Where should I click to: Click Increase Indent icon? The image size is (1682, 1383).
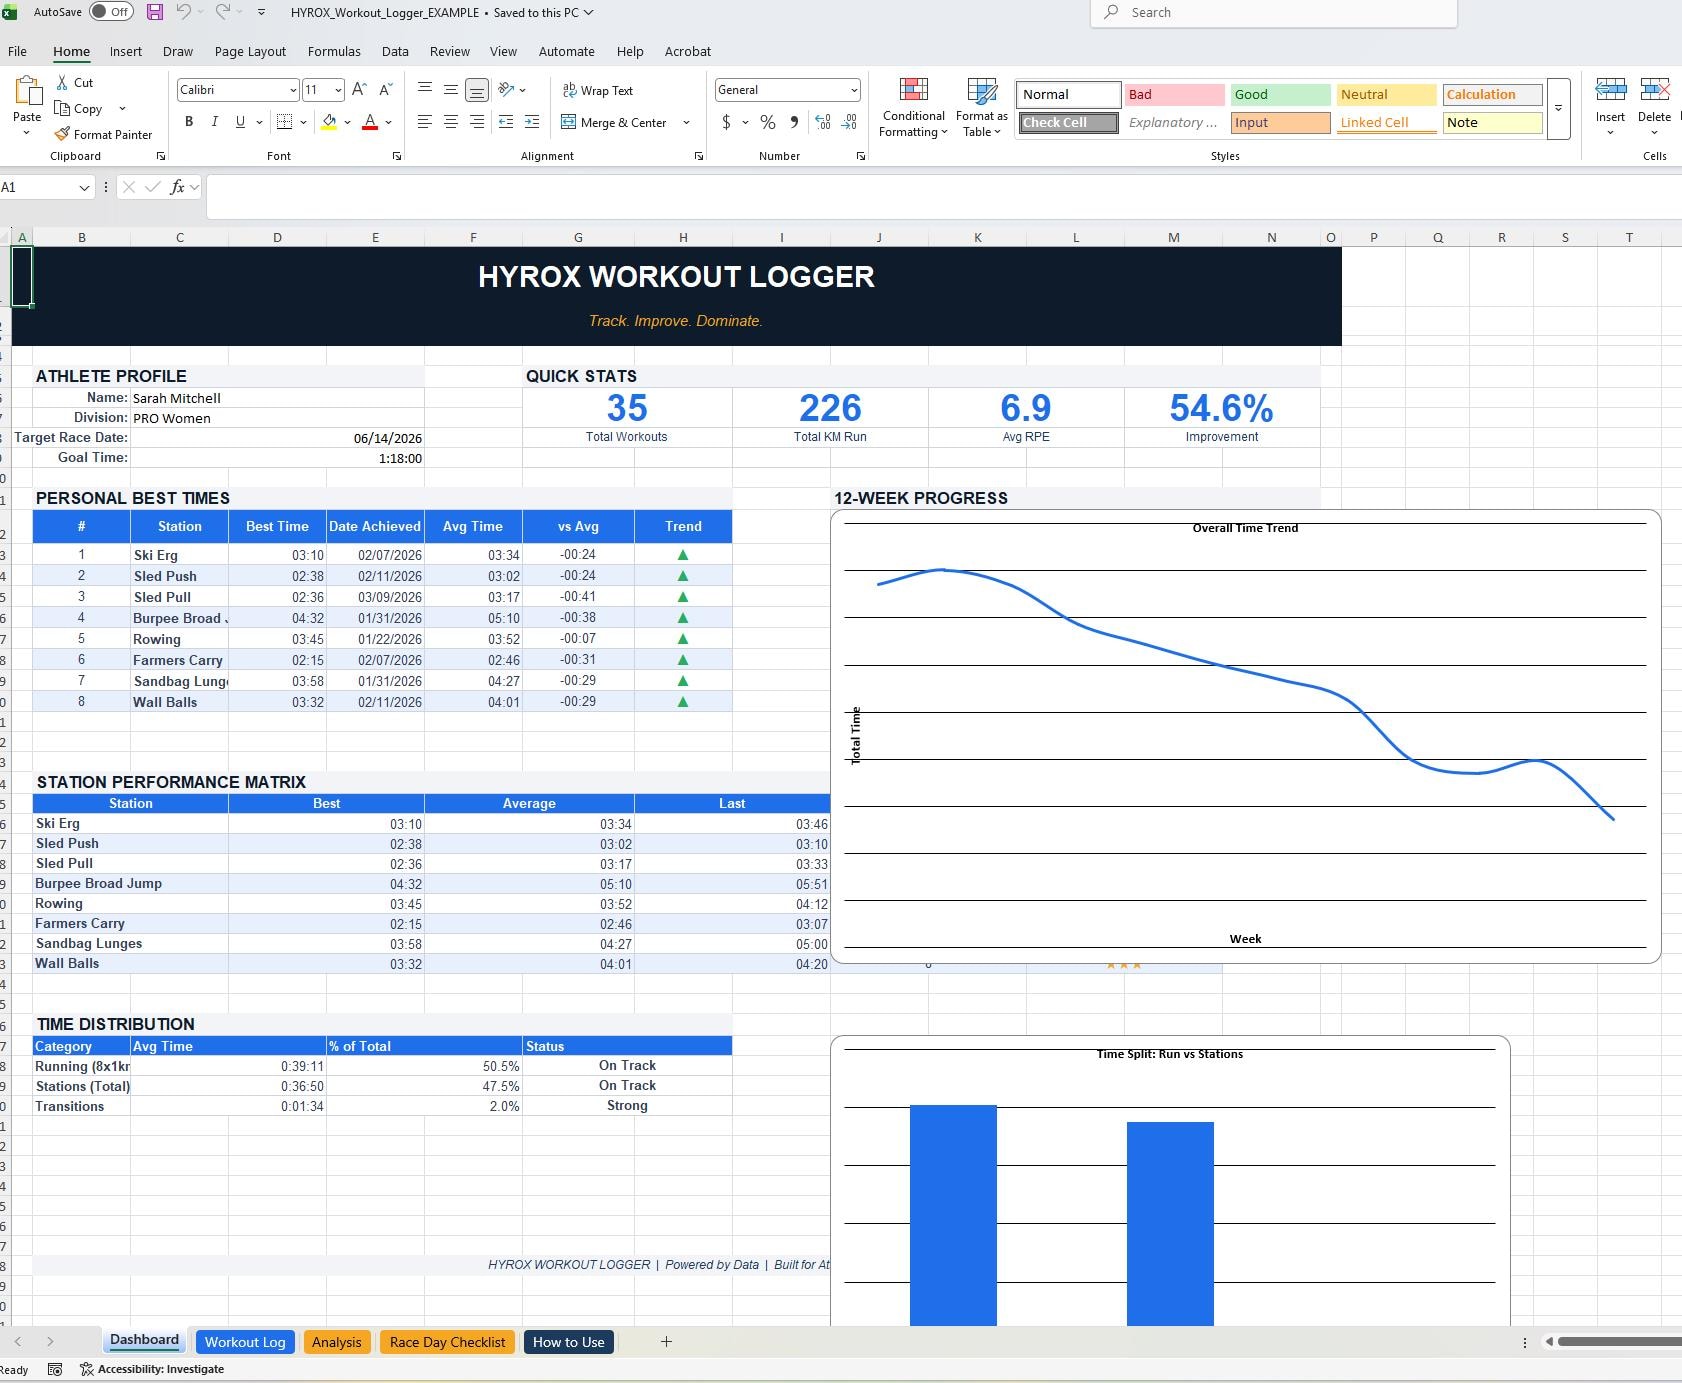pos(532,122)
